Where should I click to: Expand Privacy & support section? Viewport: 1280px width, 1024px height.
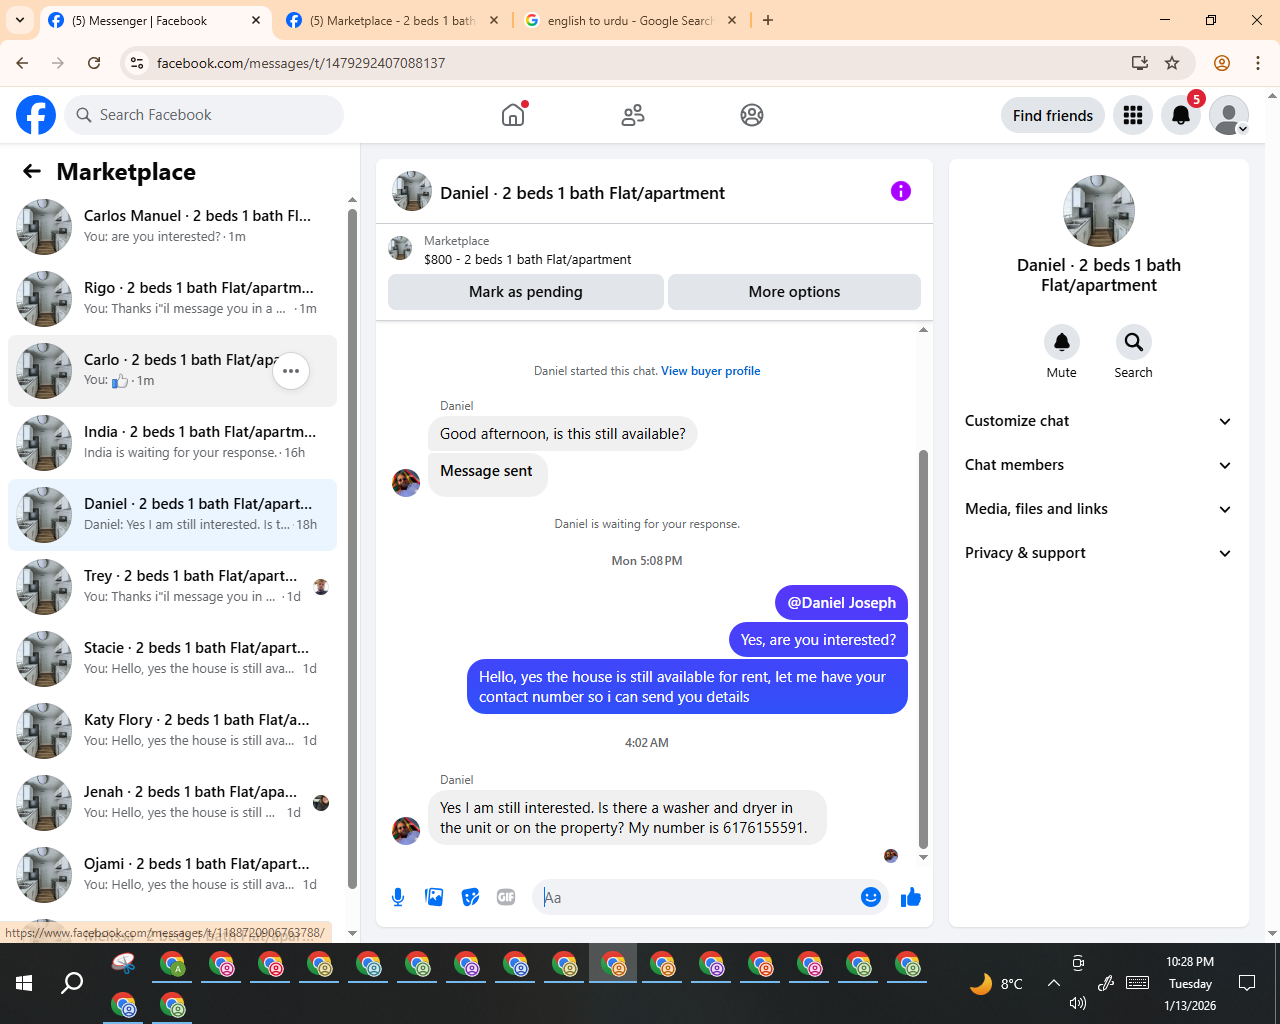pyautogui.click(x=1099, y=553)
